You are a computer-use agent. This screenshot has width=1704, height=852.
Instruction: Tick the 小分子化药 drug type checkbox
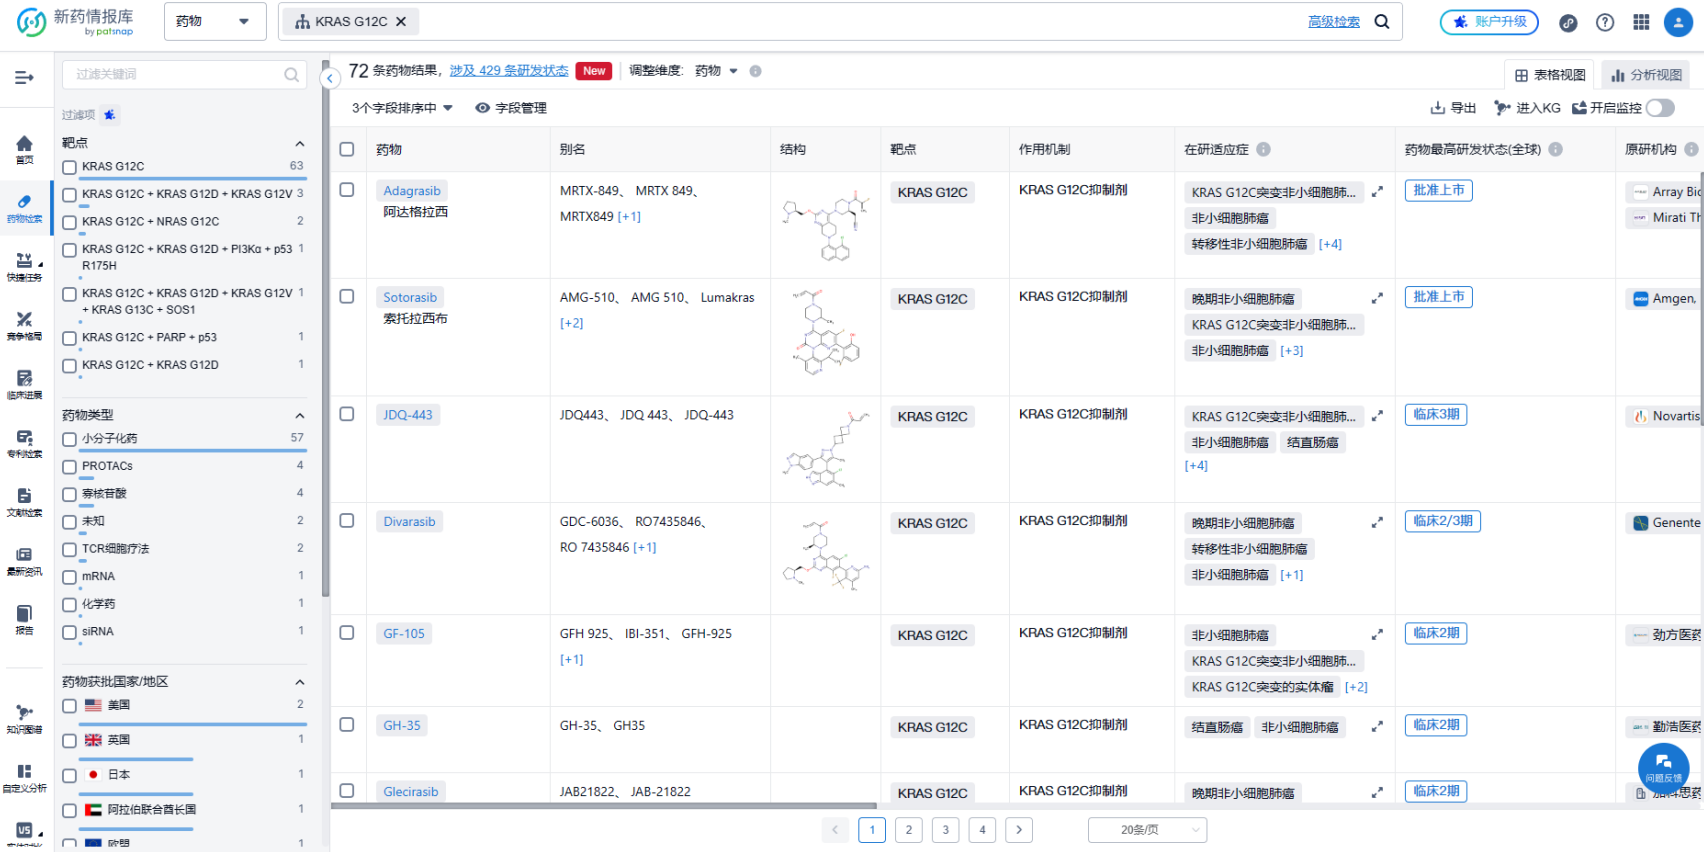tap(70, 439)
